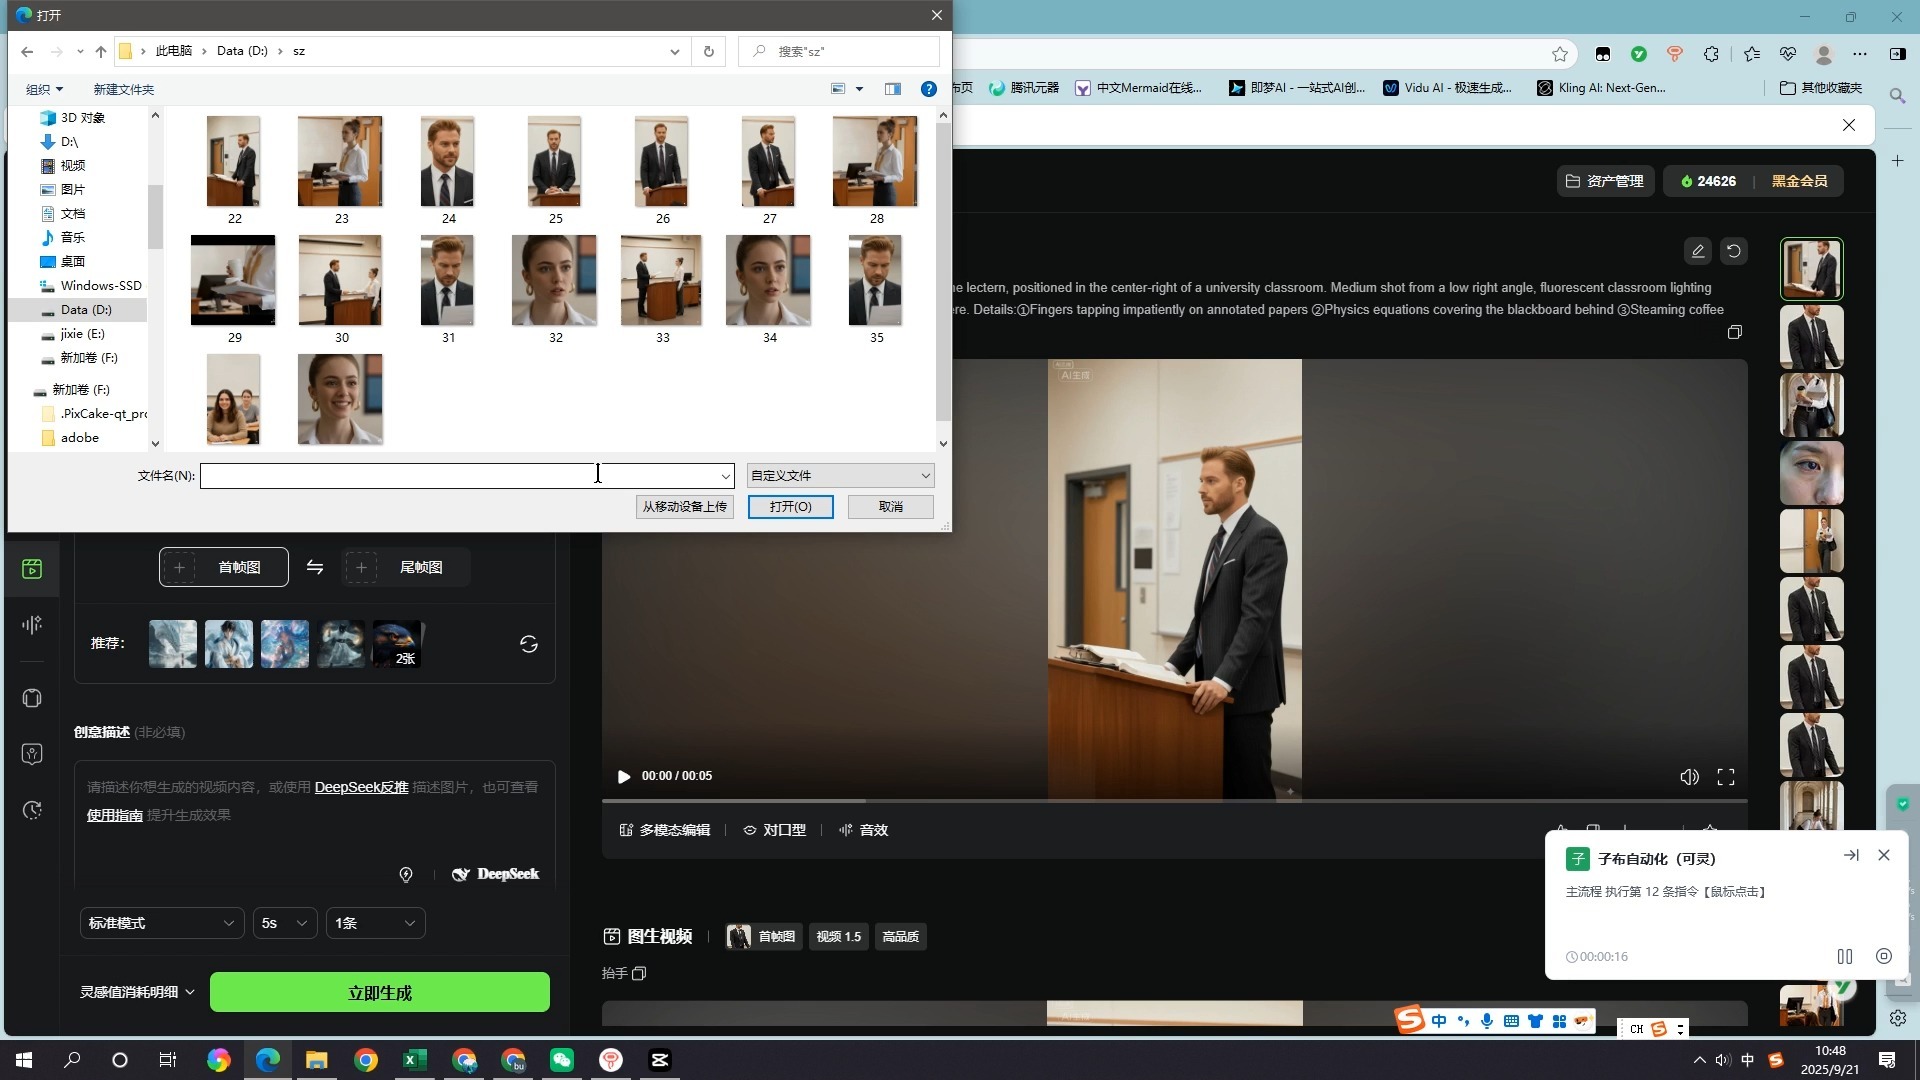Refresh the sz folder listing

coord(709,51)
